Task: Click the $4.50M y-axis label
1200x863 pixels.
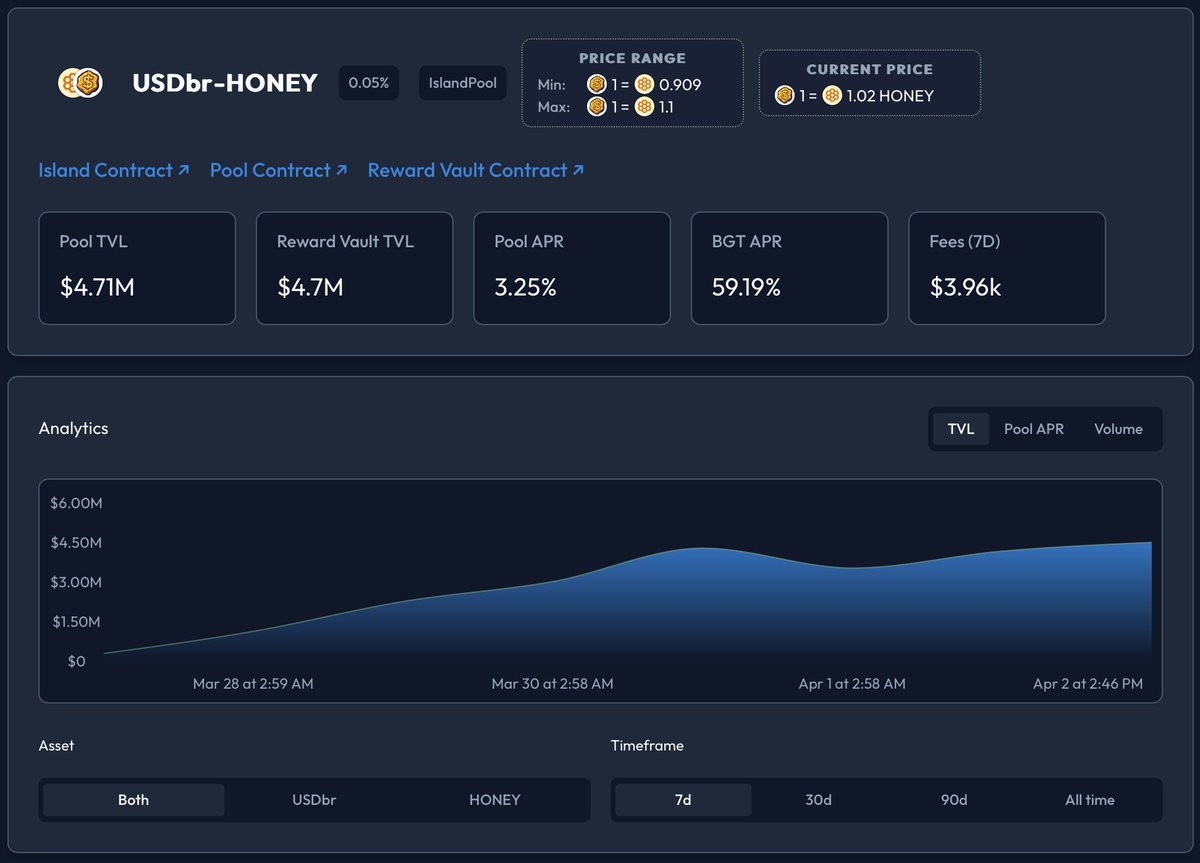Action: coord(76,543)
